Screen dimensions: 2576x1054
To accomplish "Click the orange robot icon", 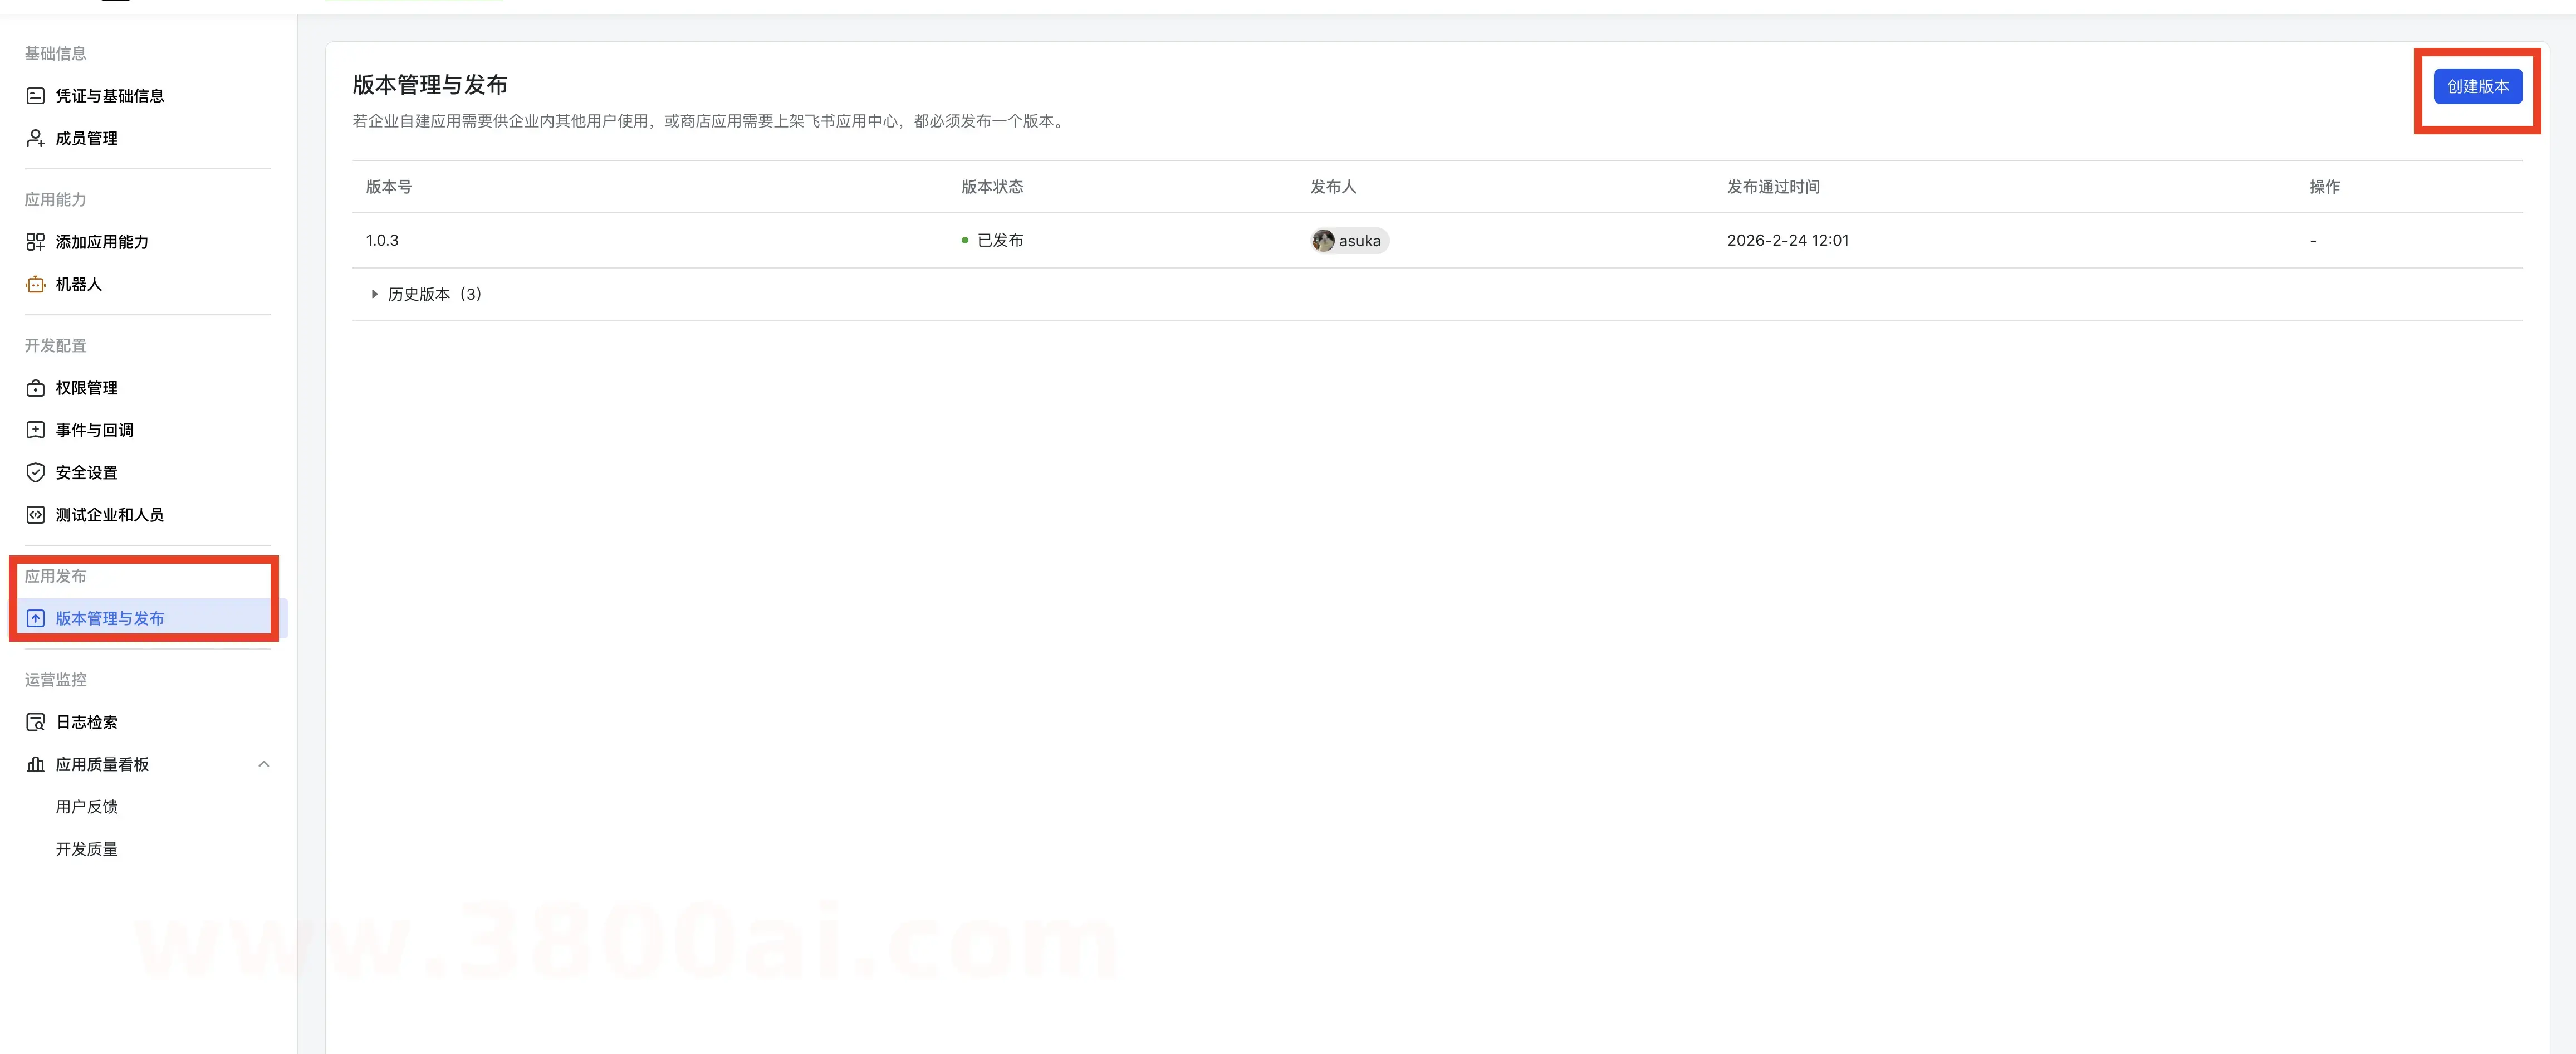I will click(35, 284).
